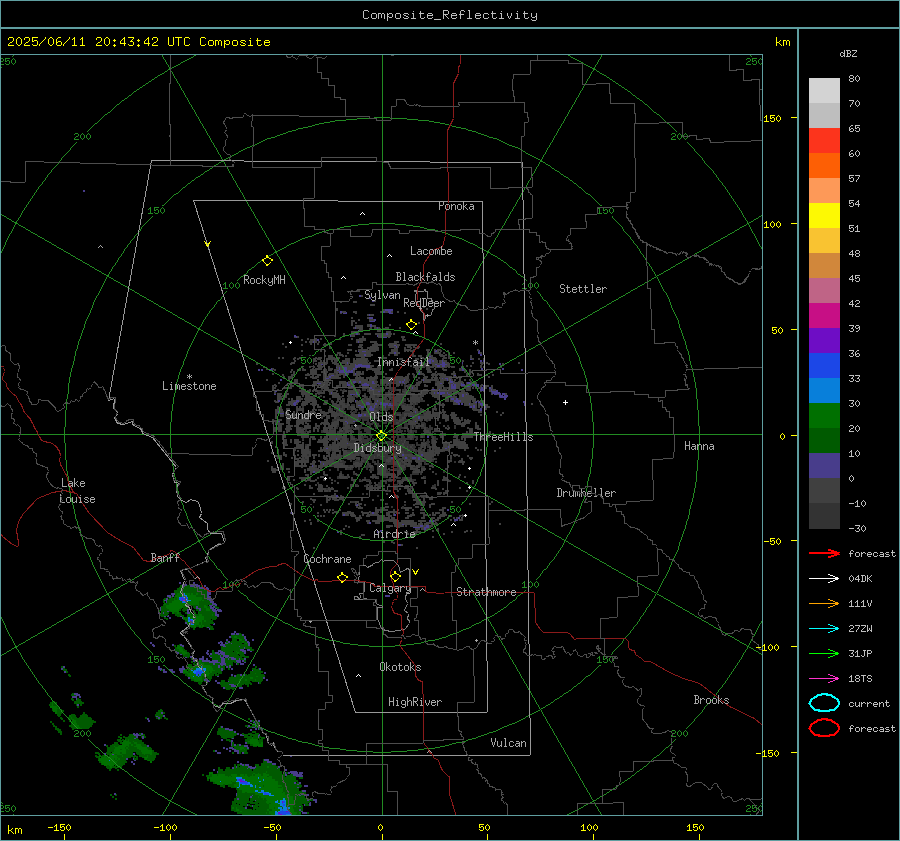This screenshot has width=900, height=841.
Task: Click the Strathmore label
Action: [x=486, y=592]
